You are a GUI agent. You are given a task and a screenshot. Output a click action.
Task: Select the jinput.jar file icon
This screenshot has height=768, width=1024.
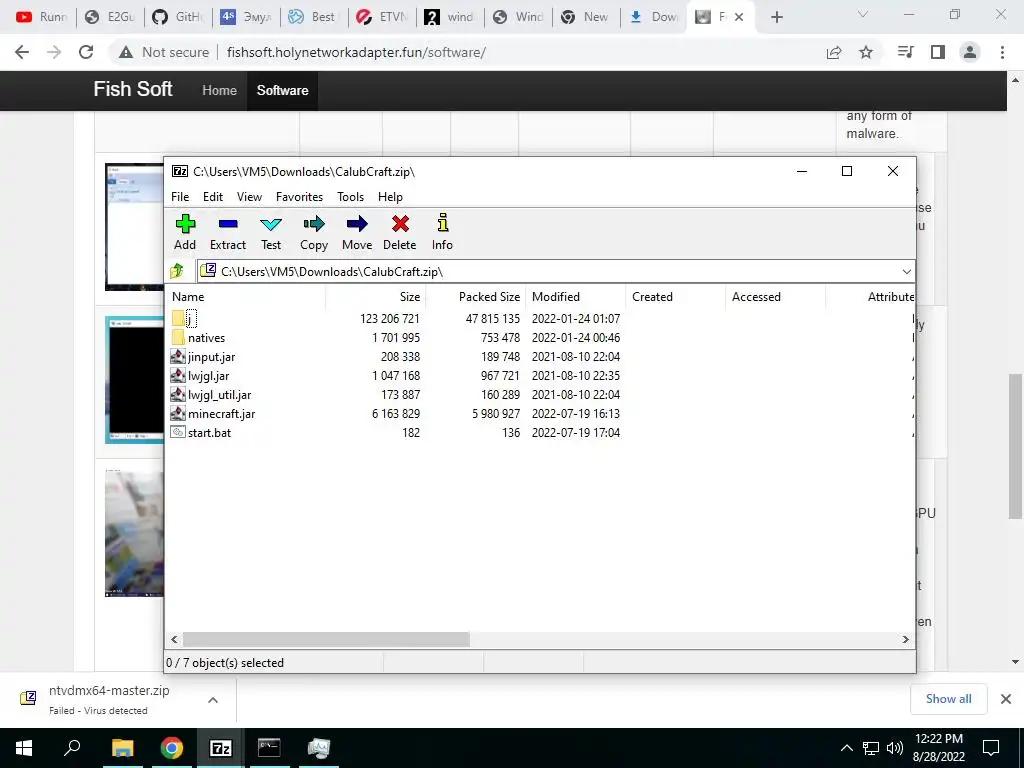[178, 357]
